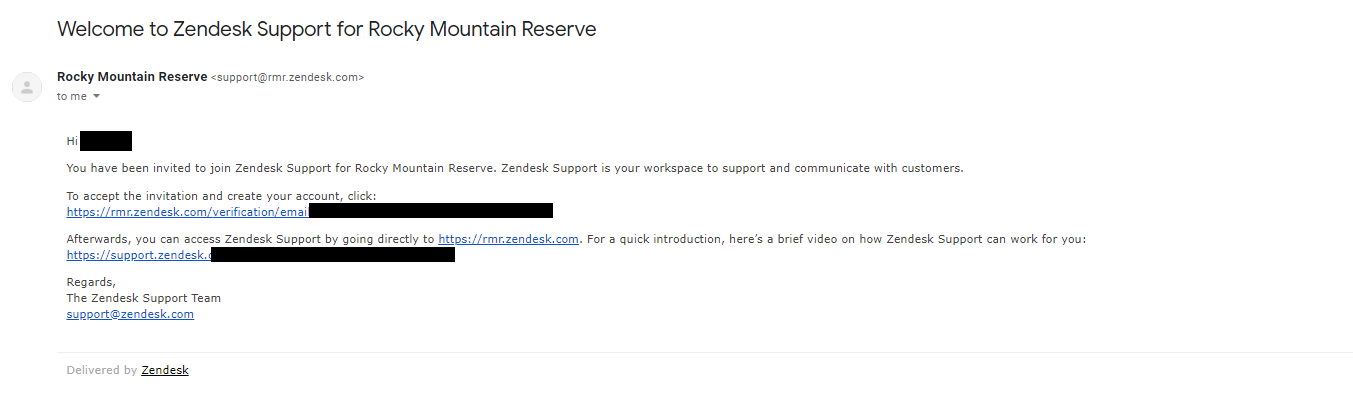Open the rmr.zendesk.com/verification/email invitation link
Screen dimensions: 1353x413
click(187, 211)
